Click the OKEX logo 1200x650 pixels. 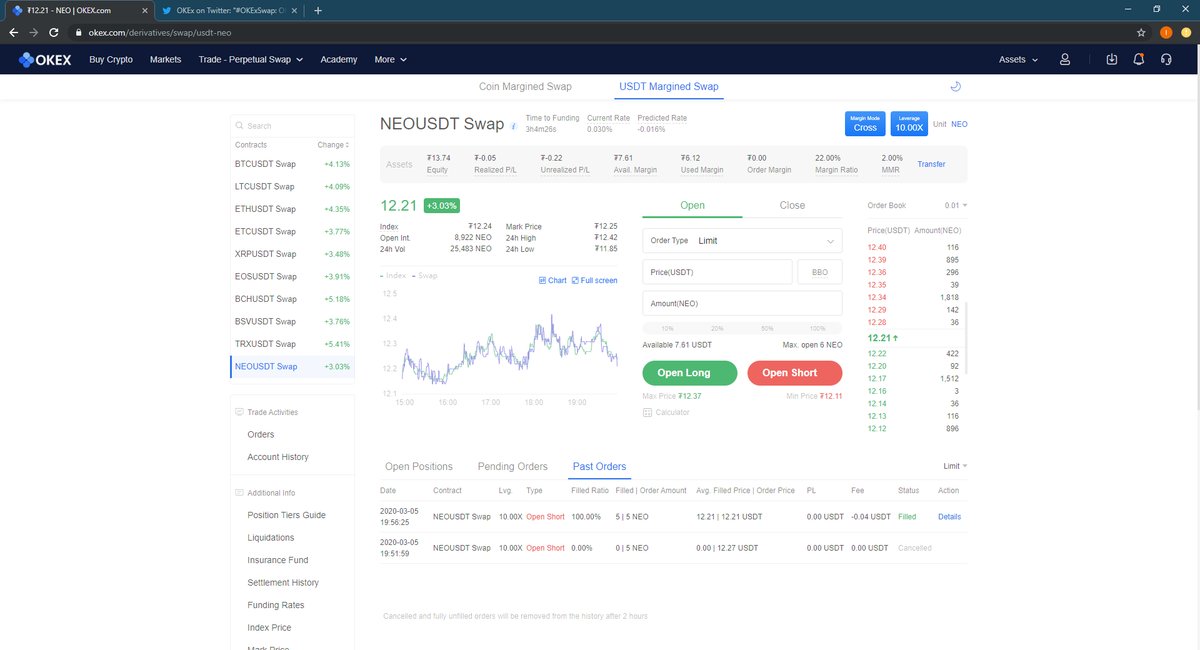[45, 59]
